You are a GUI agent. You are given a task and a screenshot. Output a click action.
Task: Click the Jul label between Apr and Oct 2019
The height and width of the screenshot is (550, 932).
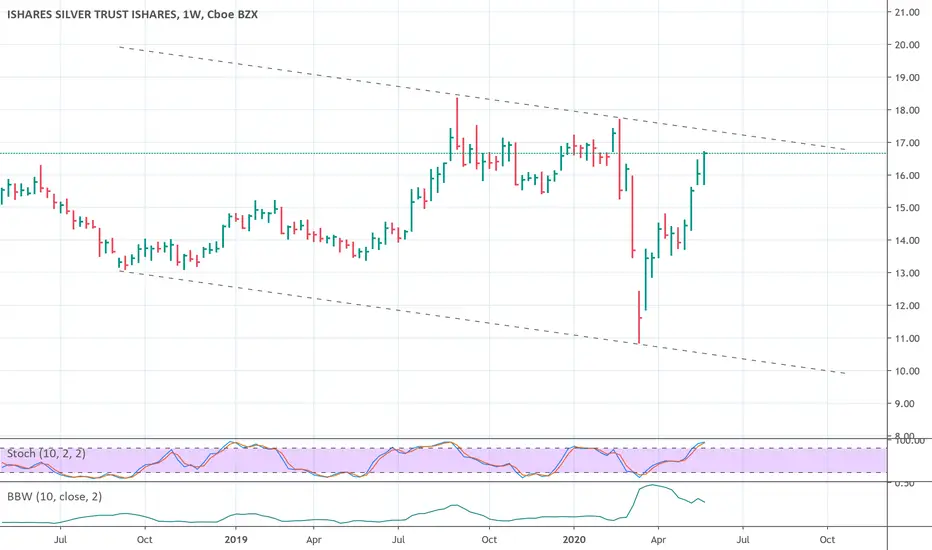(398, 540)
